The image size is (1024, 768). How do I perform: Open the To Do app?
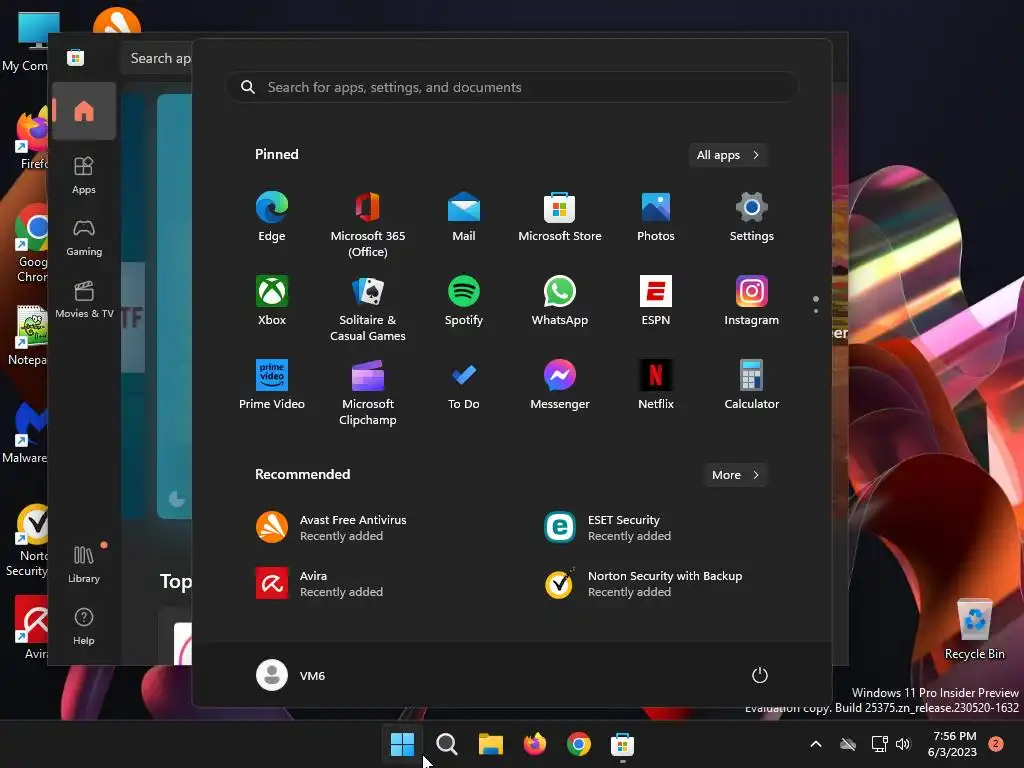click(x=464, y=385)
